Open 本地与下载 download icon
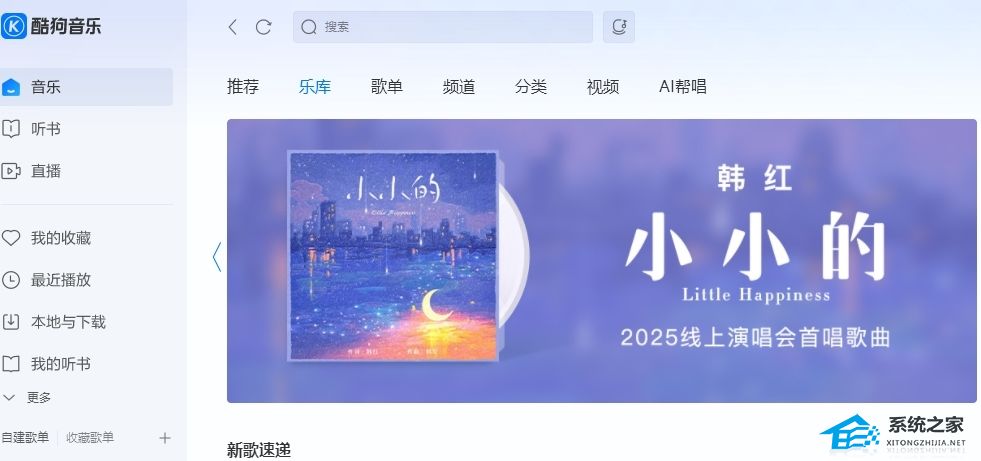This screenshot has height=461, width=981. [11, 322]
